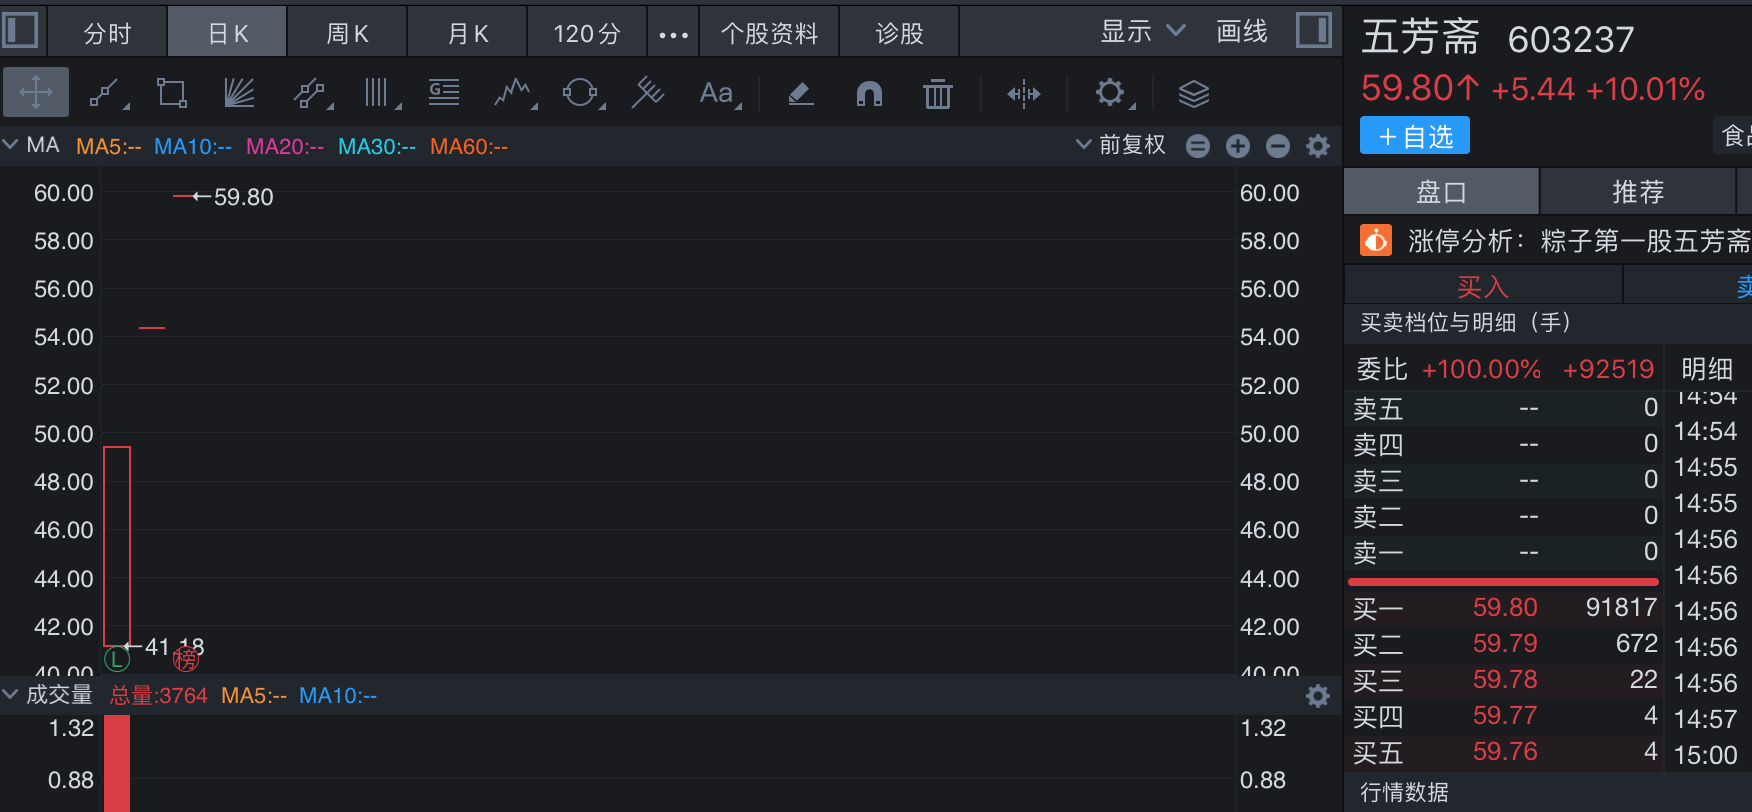Image resolution: width=1752 pixels, height=812 pixels.
Task: Toggle the magnet snap mode
Action: coord(870,93)
